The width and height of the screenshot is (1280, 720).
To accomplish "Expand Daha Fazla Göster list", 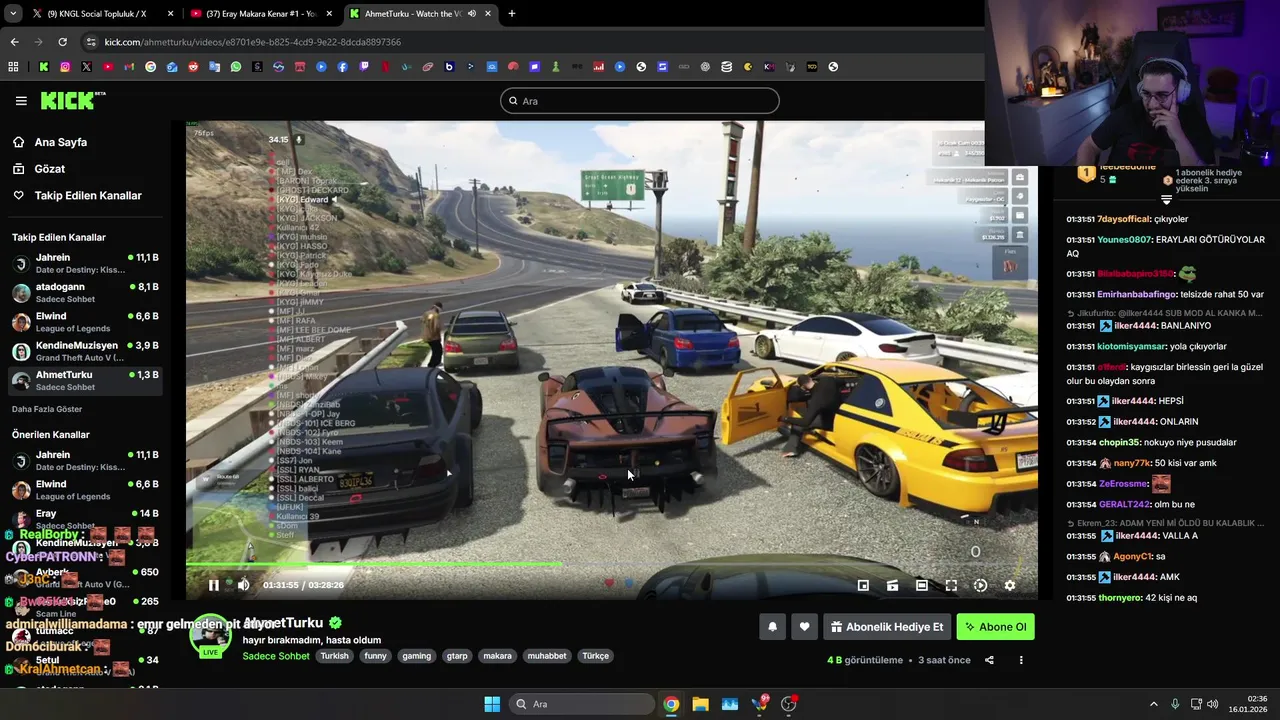I will [x=47, y=409].
